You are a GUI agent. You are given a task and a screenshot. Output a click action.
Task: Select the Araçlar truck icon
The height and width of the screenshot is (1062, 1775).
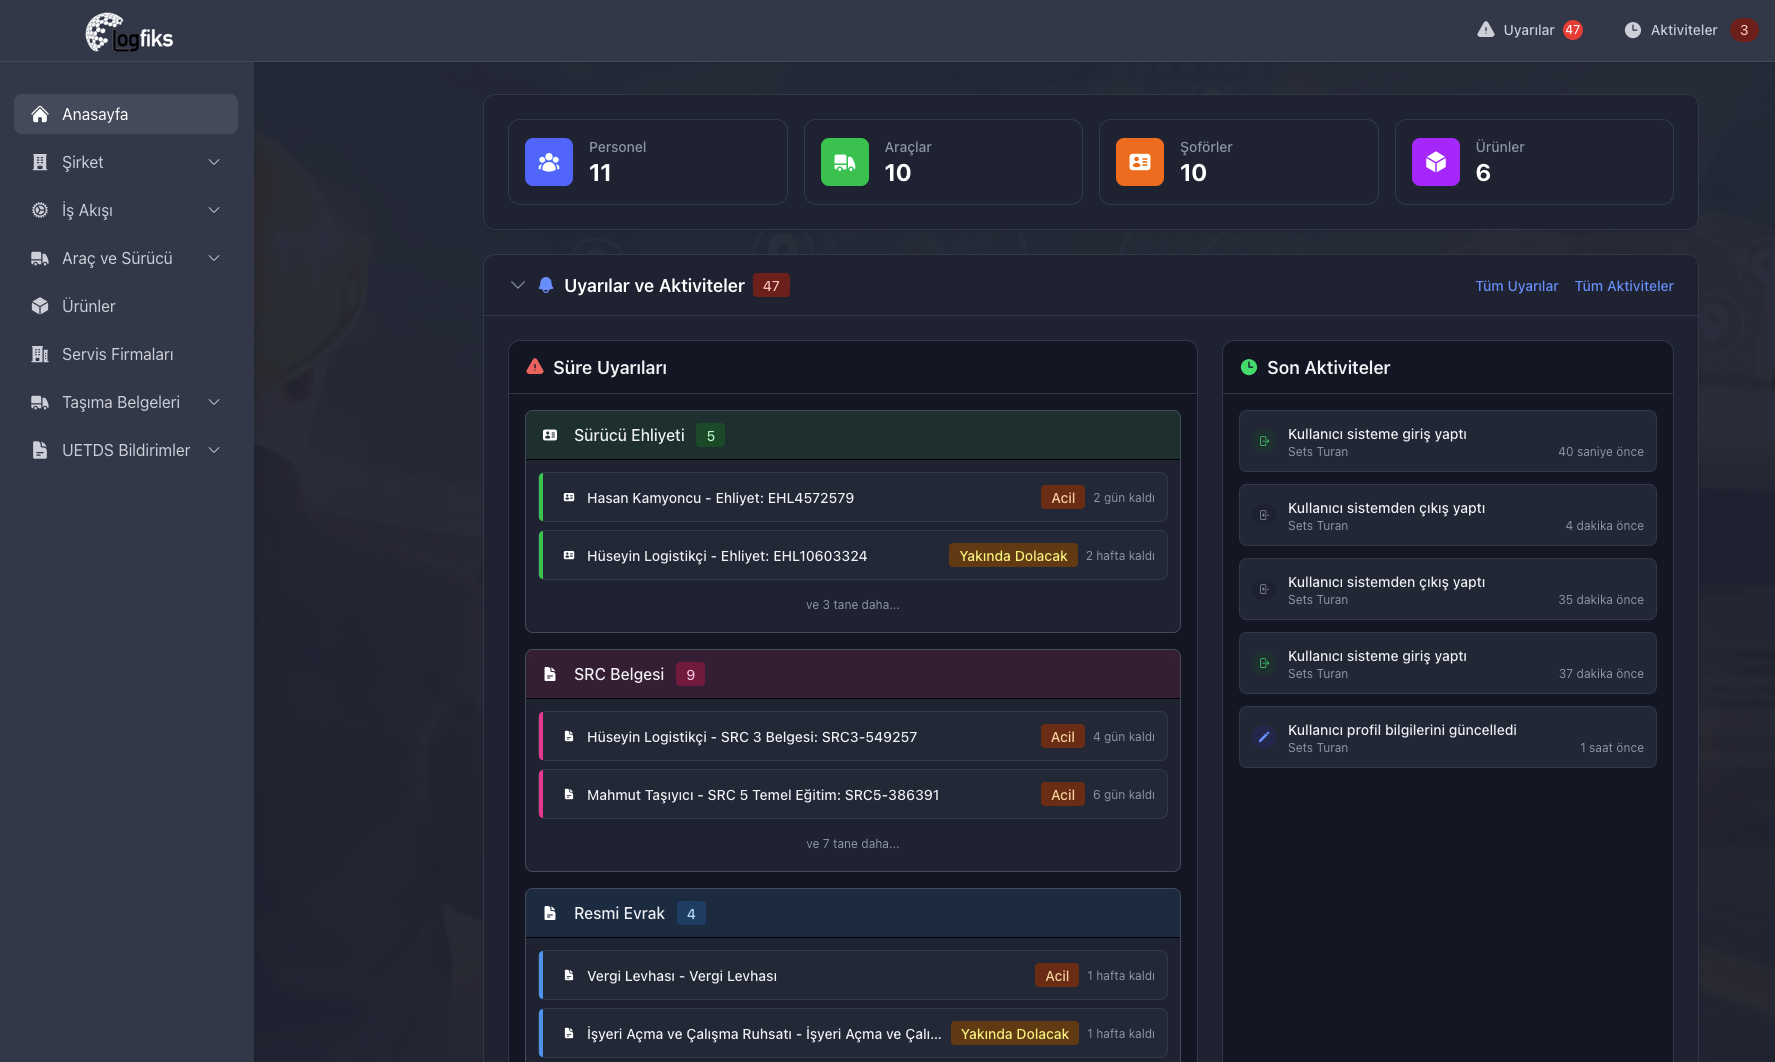[843, 161]
